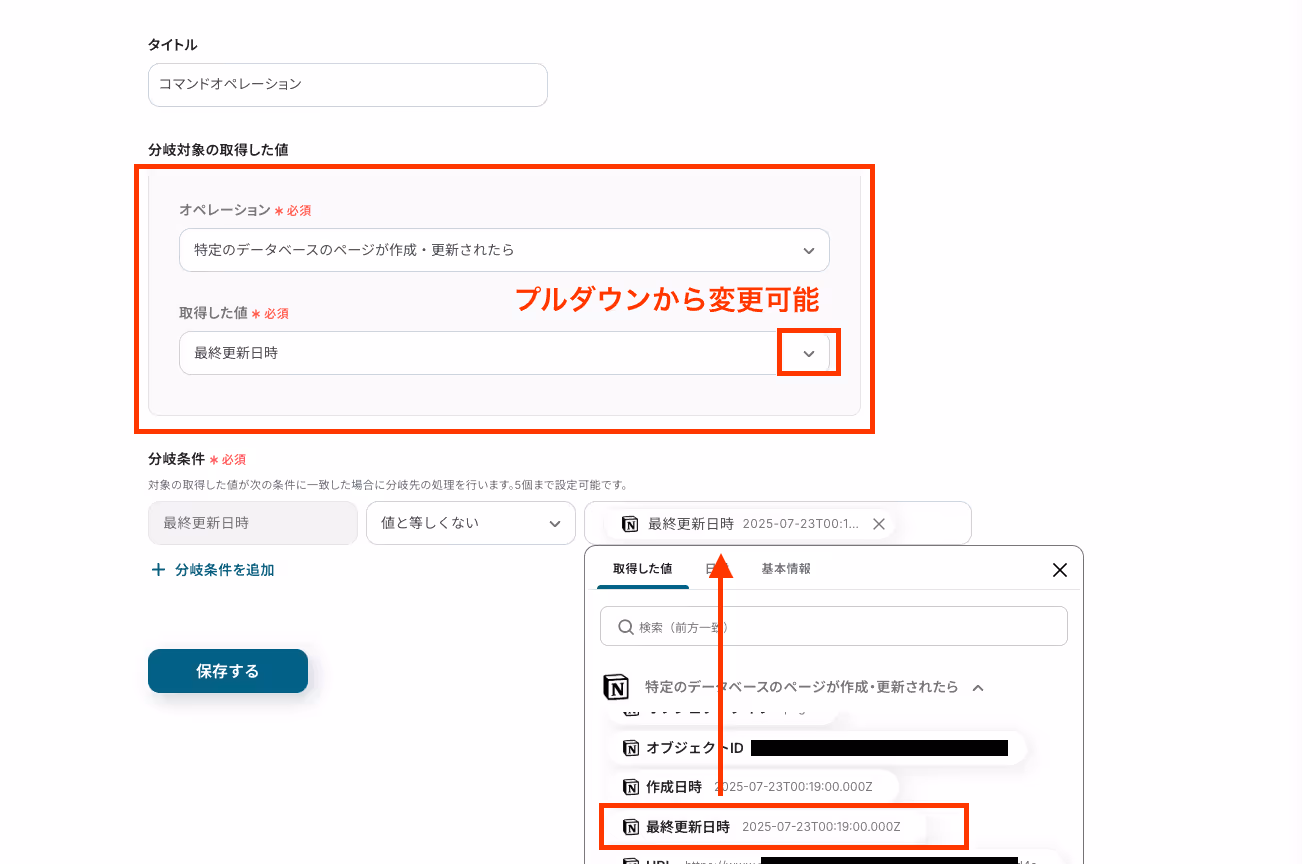Select the 最終更新日時 item in the list
The height and width of the screenshot is (864, 1302).
tap(766, 827)
